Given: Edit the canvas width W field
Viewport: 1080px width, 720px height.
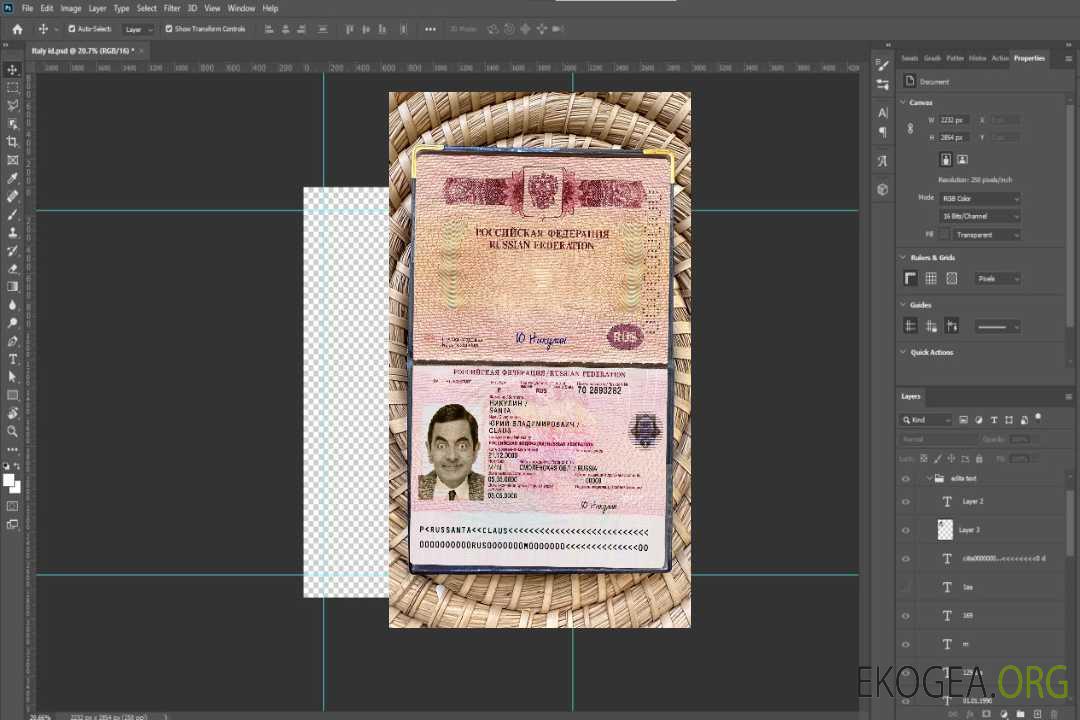Looking at the screenshot, I should pyautogui.click(x=955, y=120).
